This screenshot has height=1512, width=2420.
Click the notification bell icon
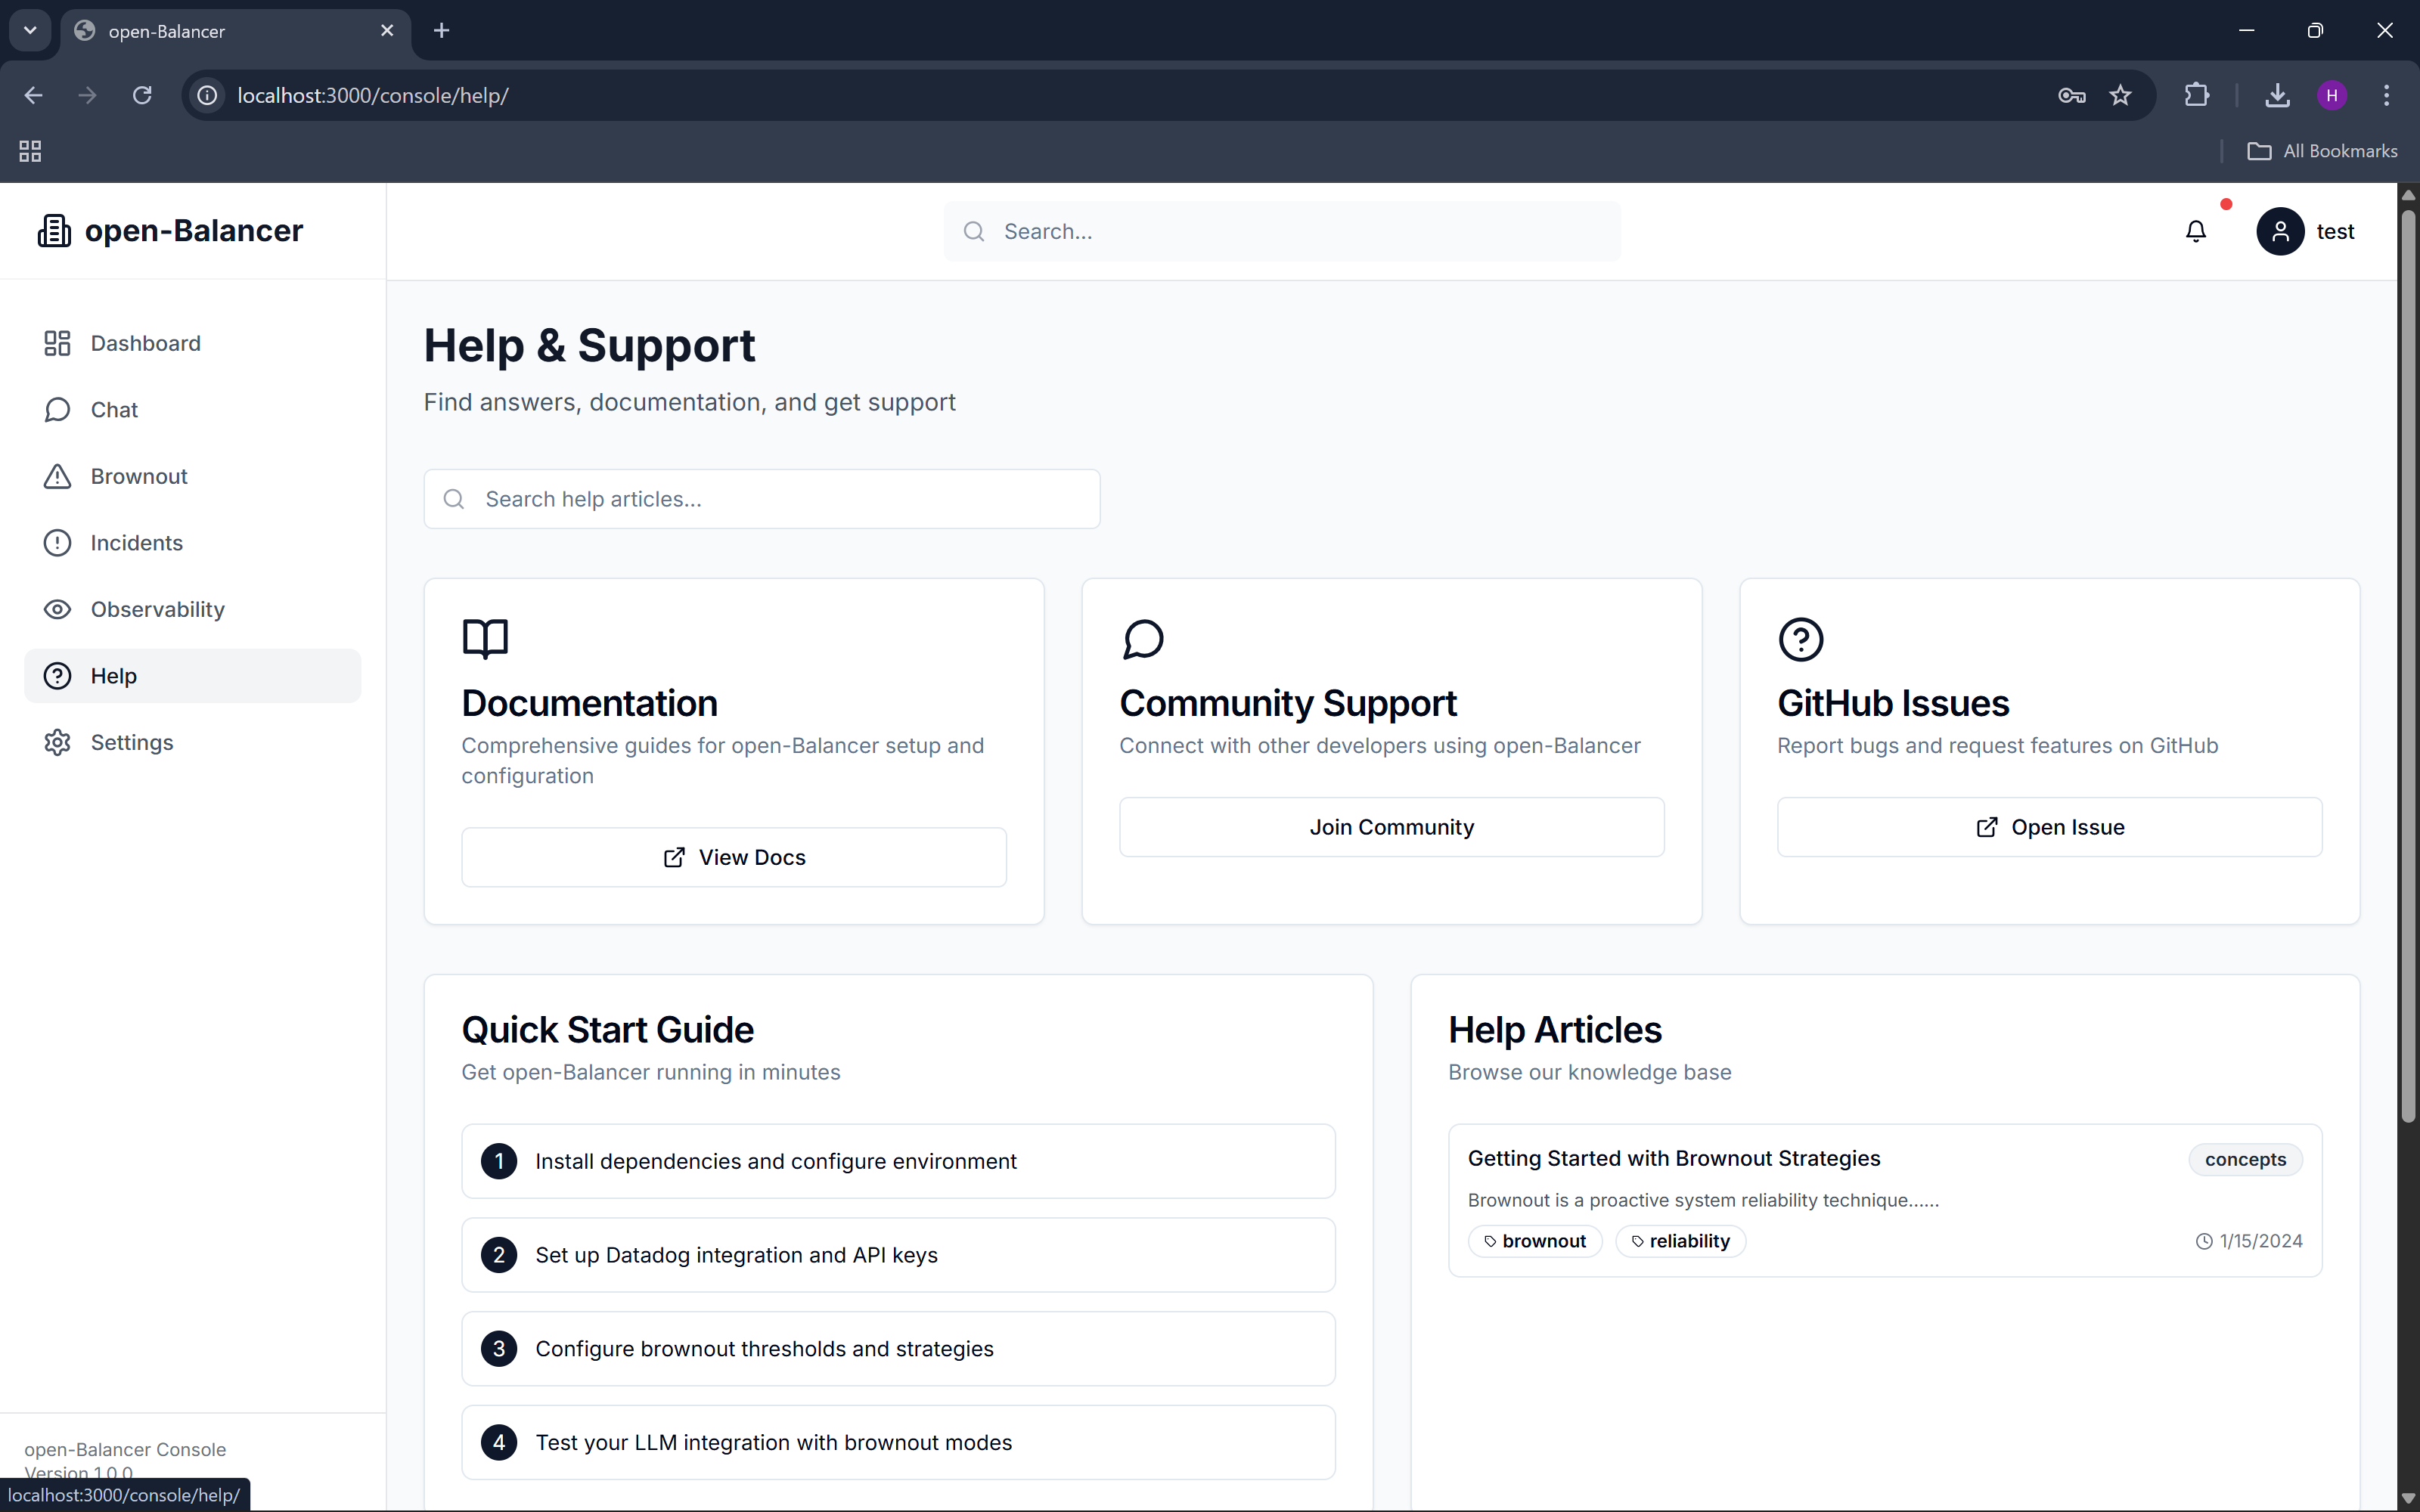(2195, 231)
